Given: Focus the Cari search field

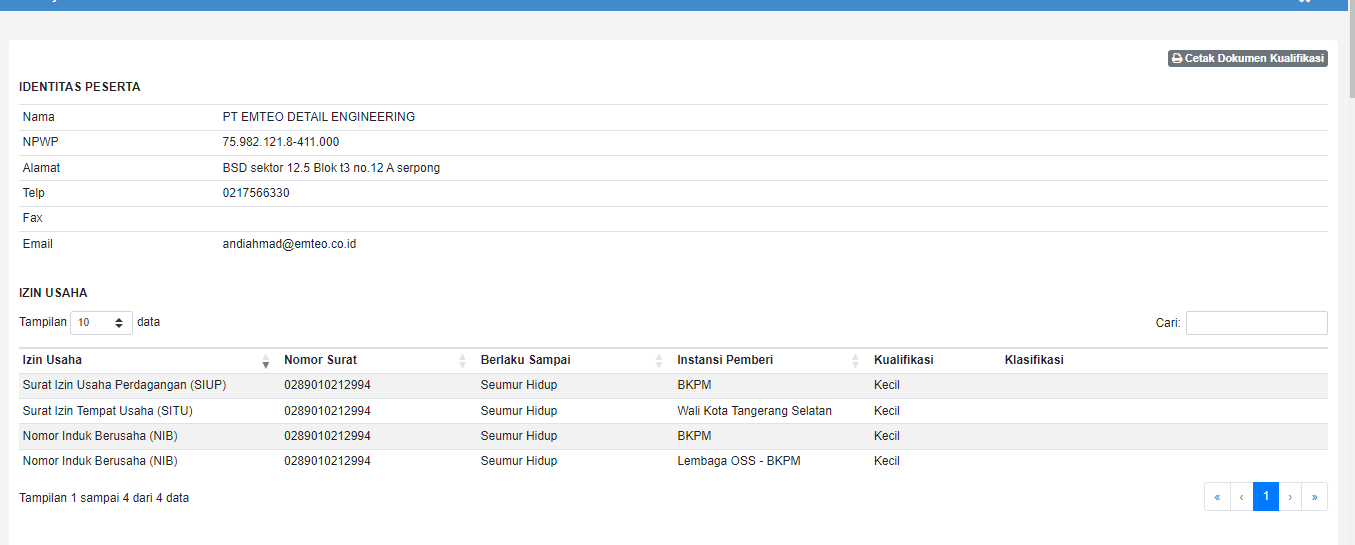Looking at the screenshot, I should (x=1256, y=323).
